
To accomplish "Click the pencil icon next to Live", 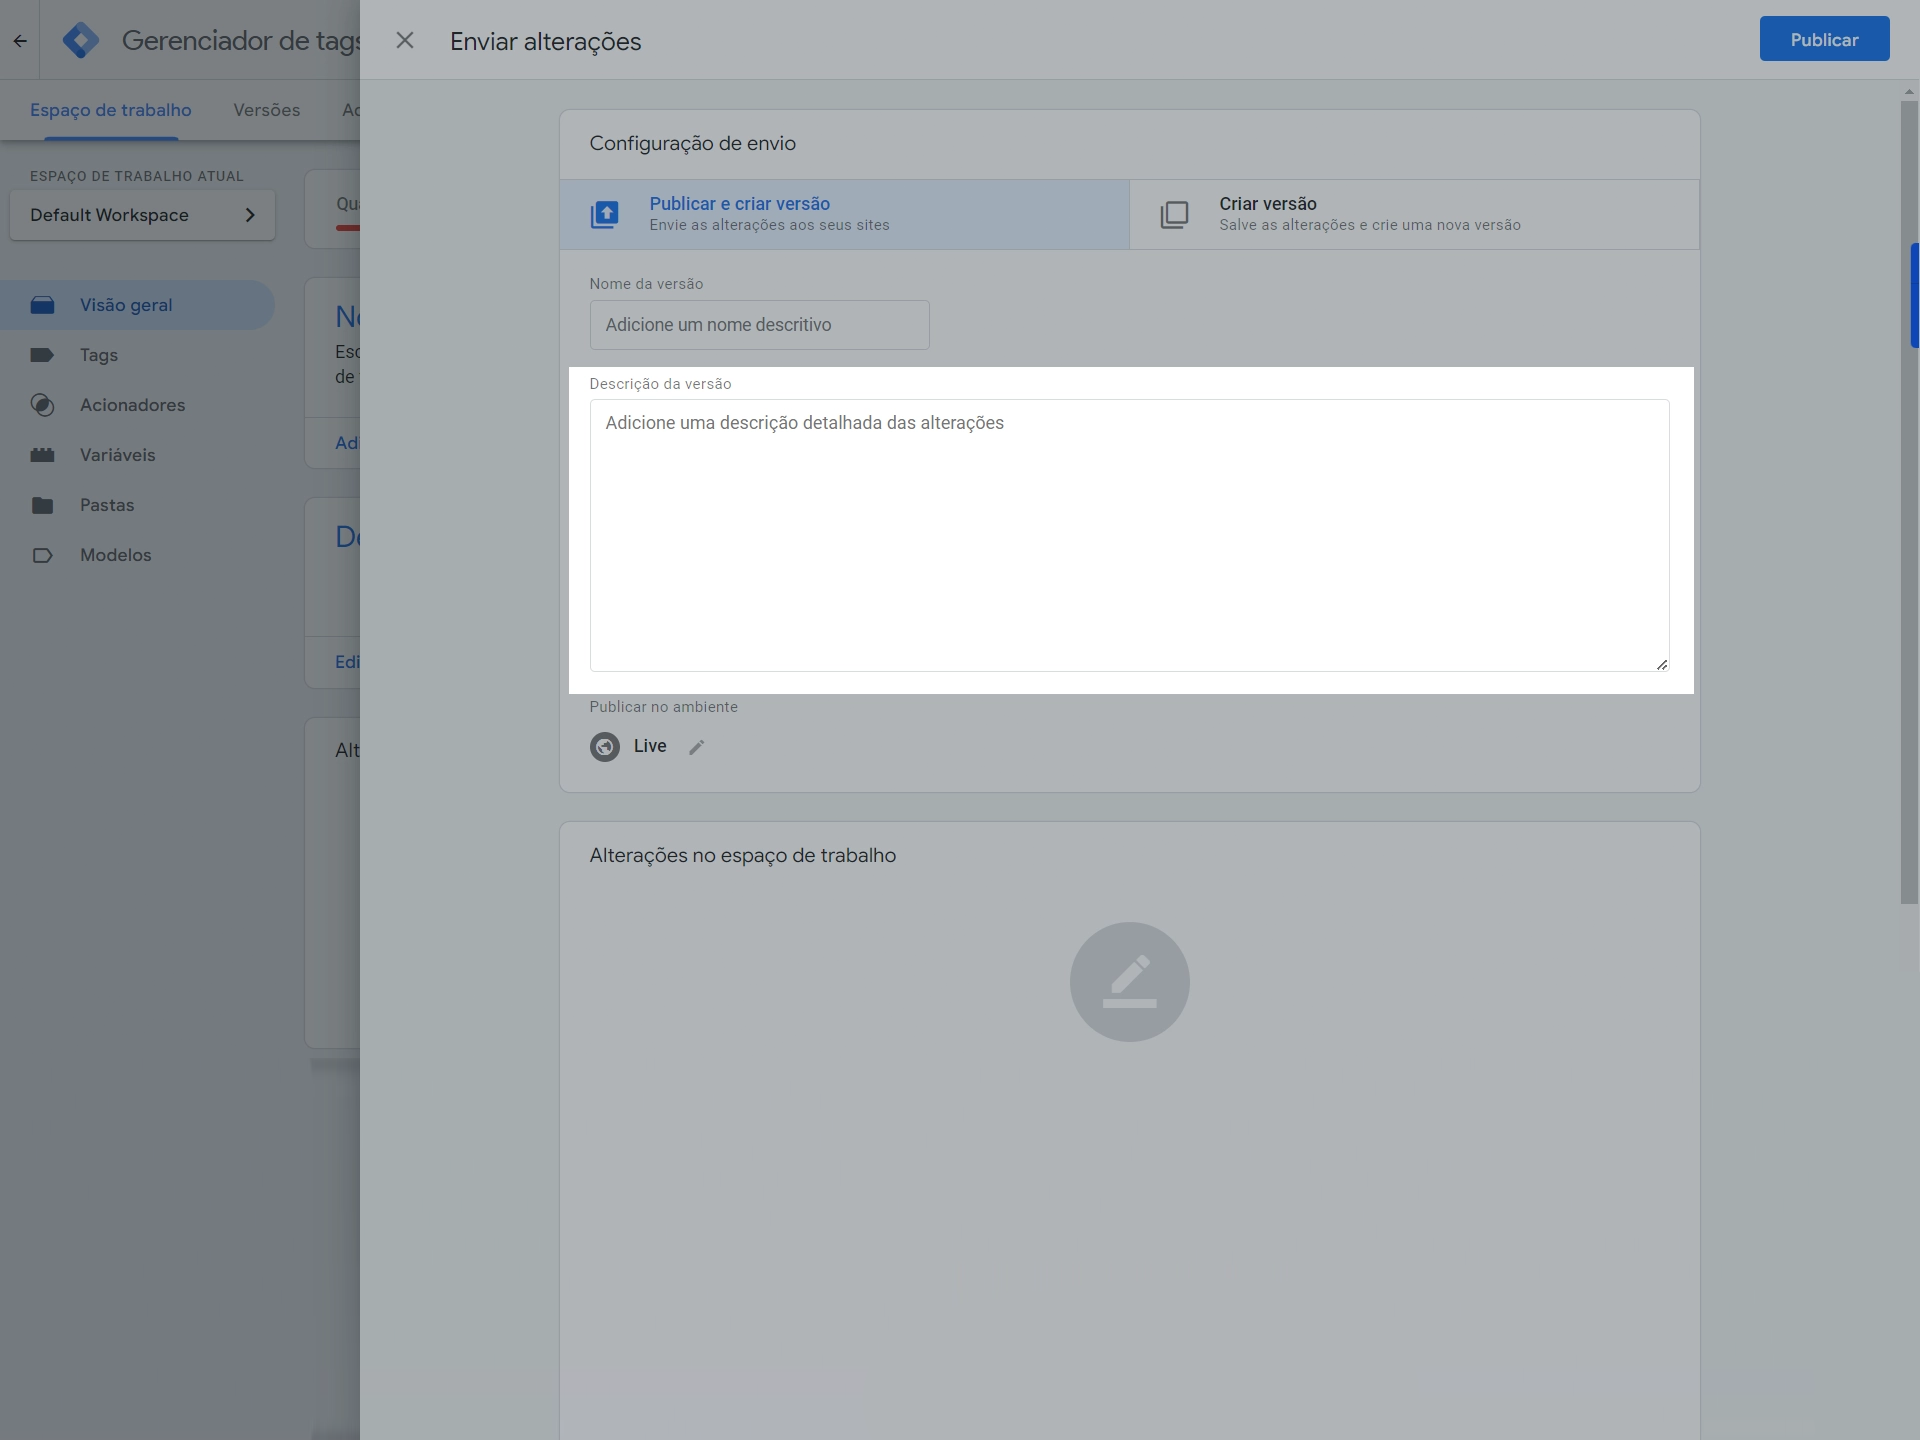I will (x=697, y=747).
